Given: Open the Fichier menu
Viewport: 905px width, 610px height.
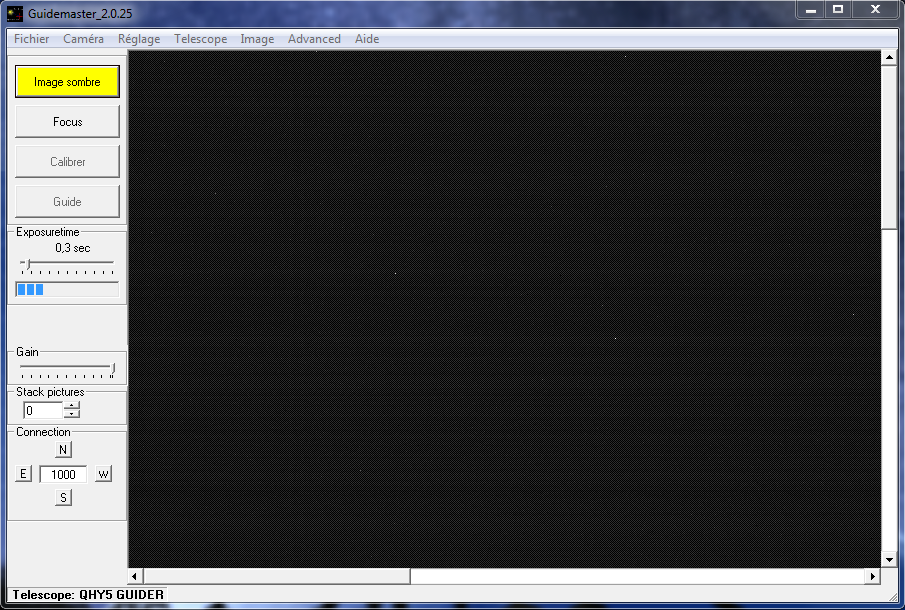Looking at the screenshot, I should (31, 39).
